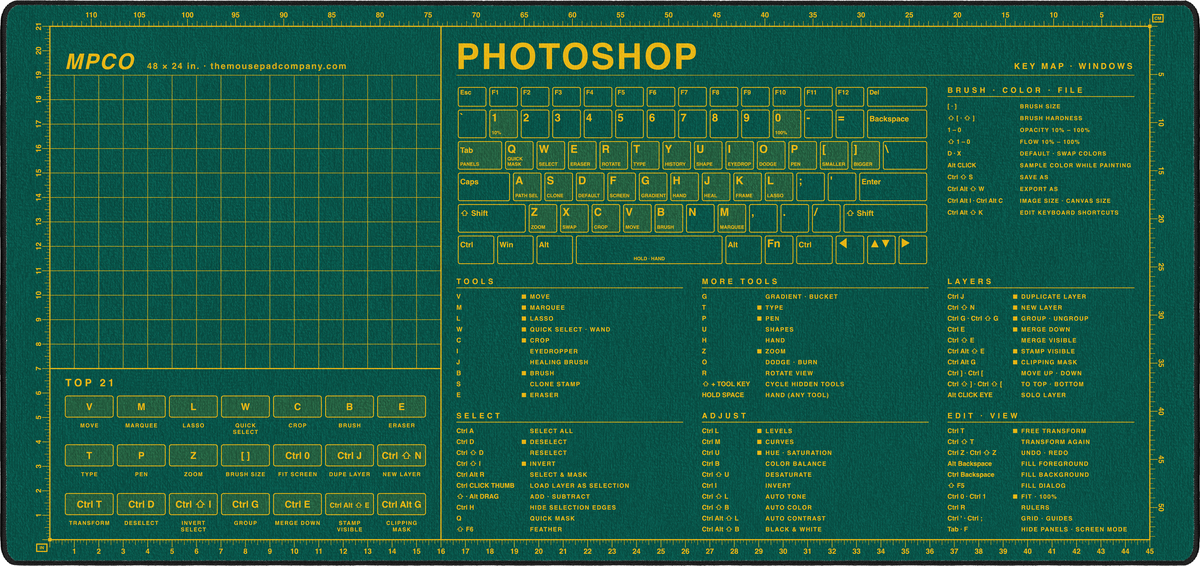Click the Ctrl 0 FIT SCREEN key in Top 21
Viewport: 1200px width, 566px height.
(298, 456)
